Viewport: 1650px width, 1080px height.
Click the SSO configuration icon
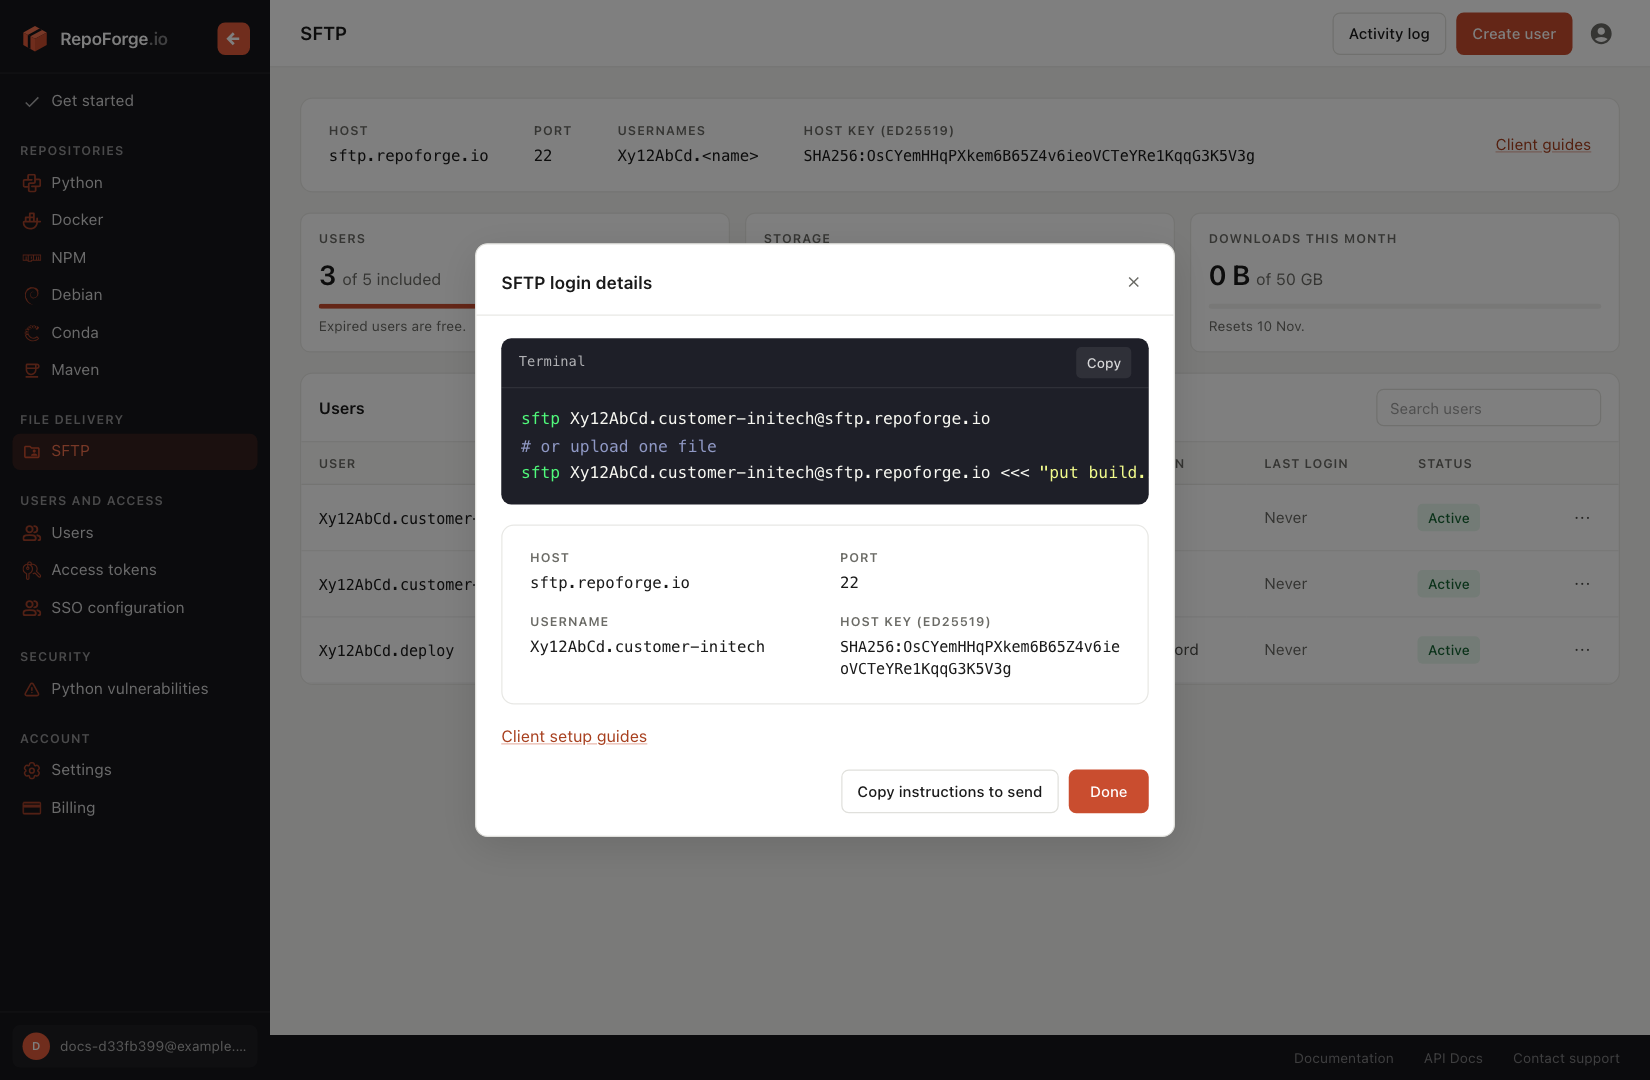[32, 608]
